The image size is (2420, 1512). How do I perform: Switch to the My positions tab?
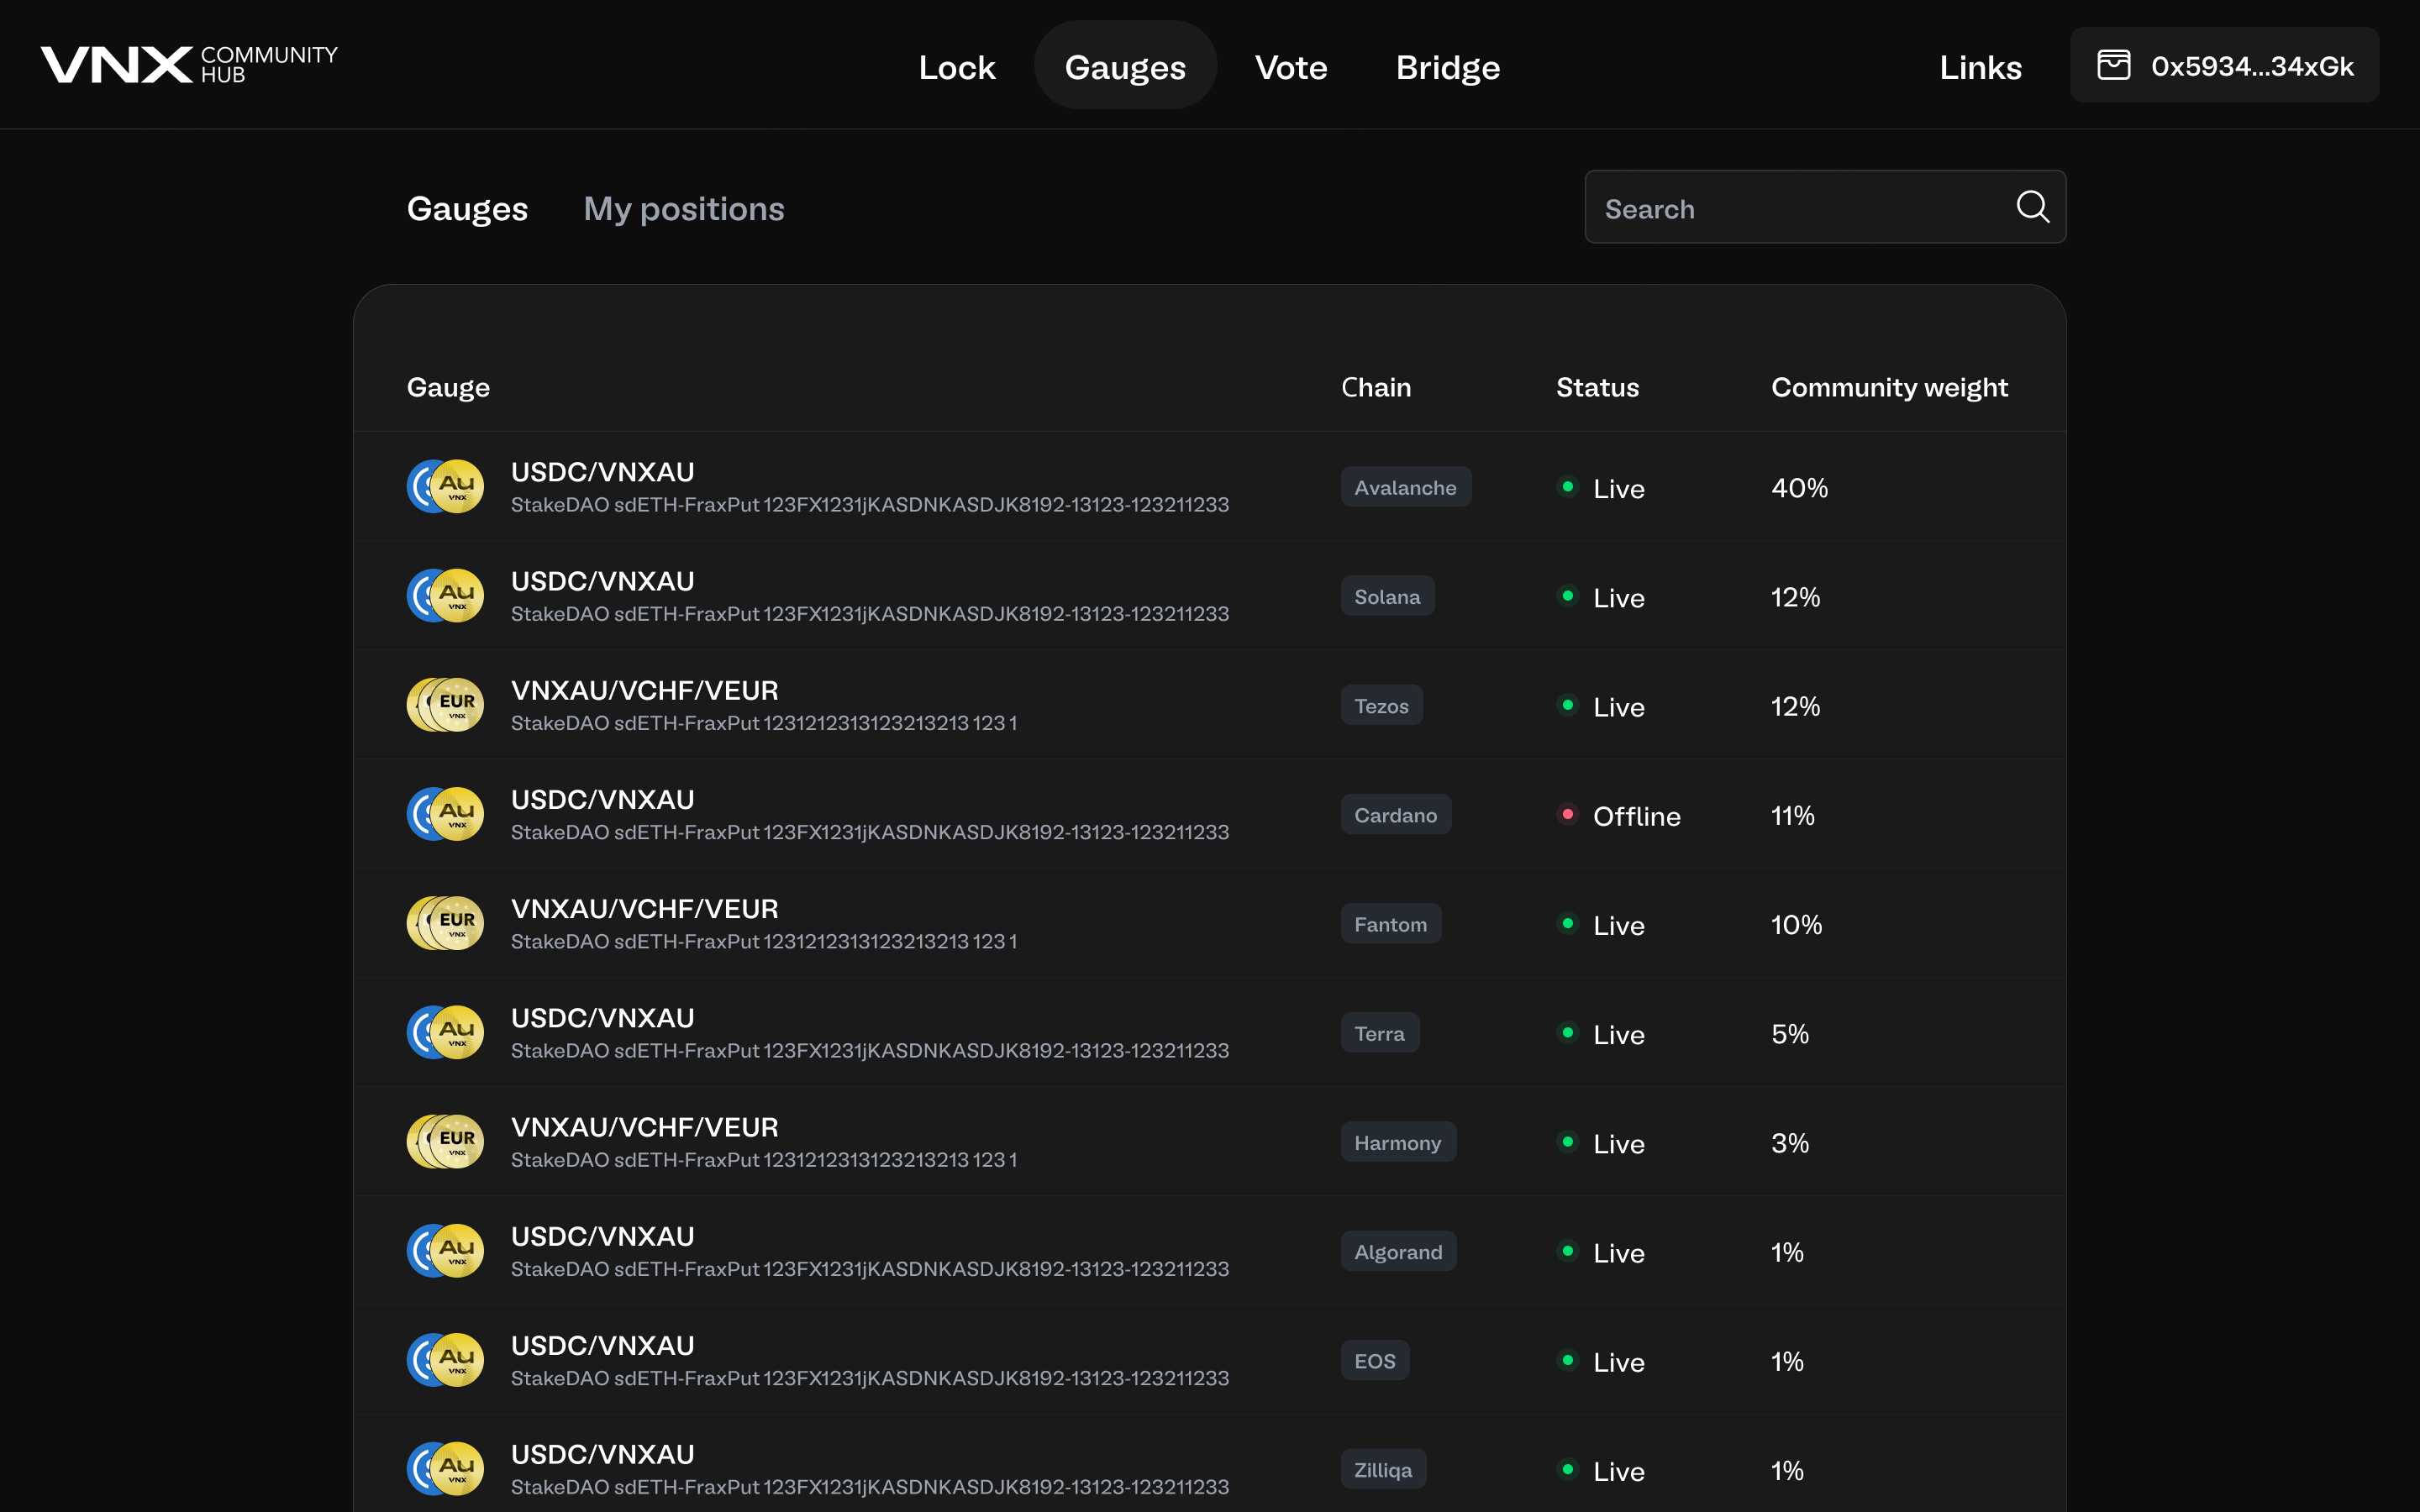pyautogui.click(x=683, y=208)
